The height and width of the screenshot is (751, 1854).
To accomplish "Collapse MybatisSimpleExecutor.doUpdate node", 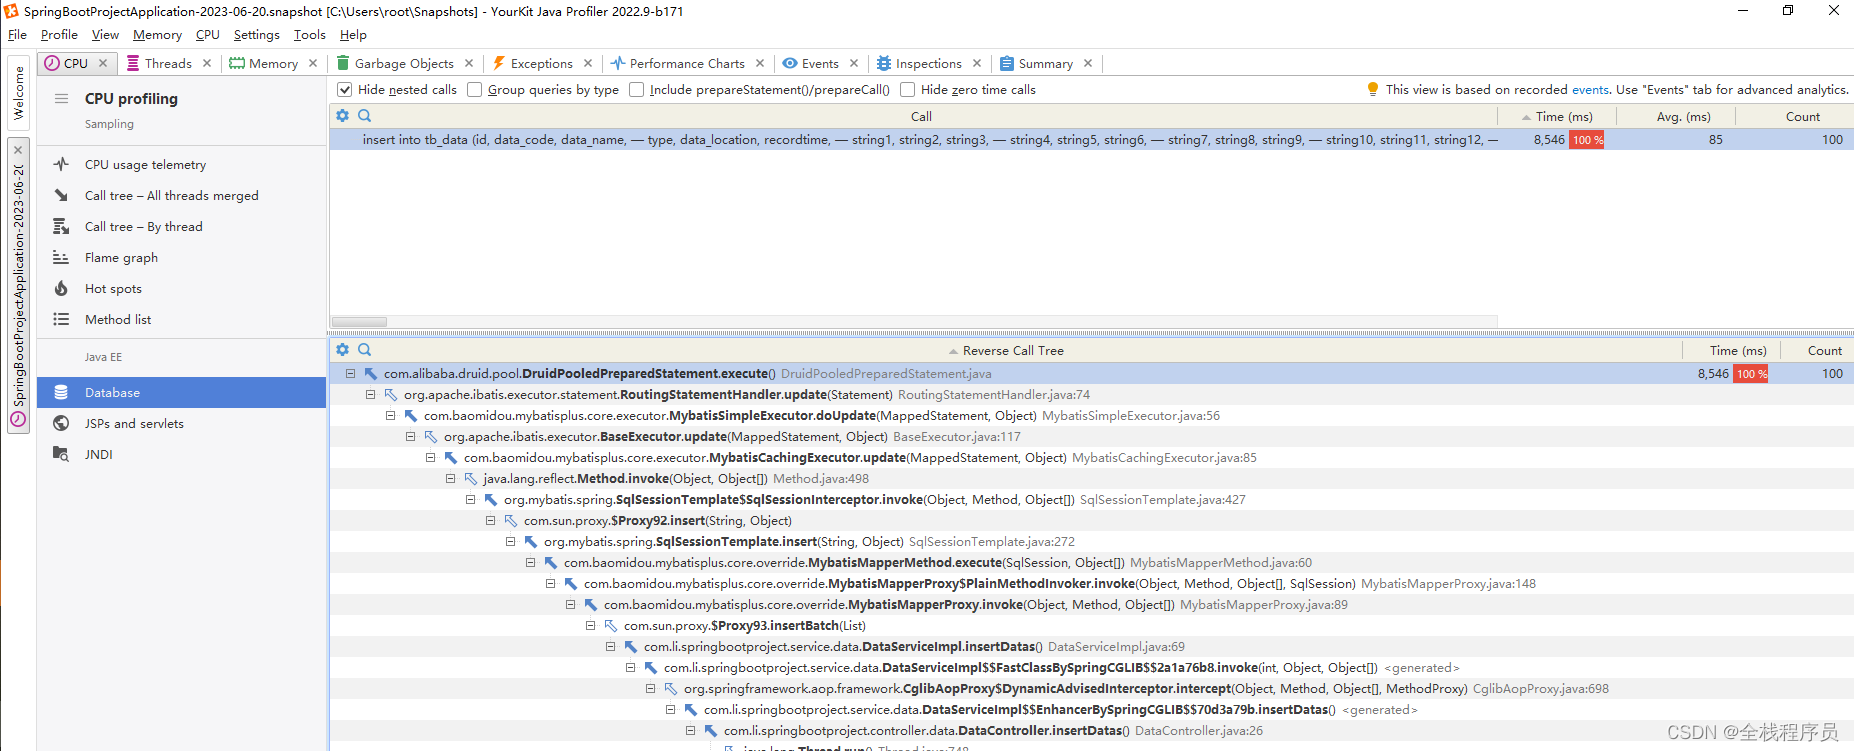I will (391, 415).
